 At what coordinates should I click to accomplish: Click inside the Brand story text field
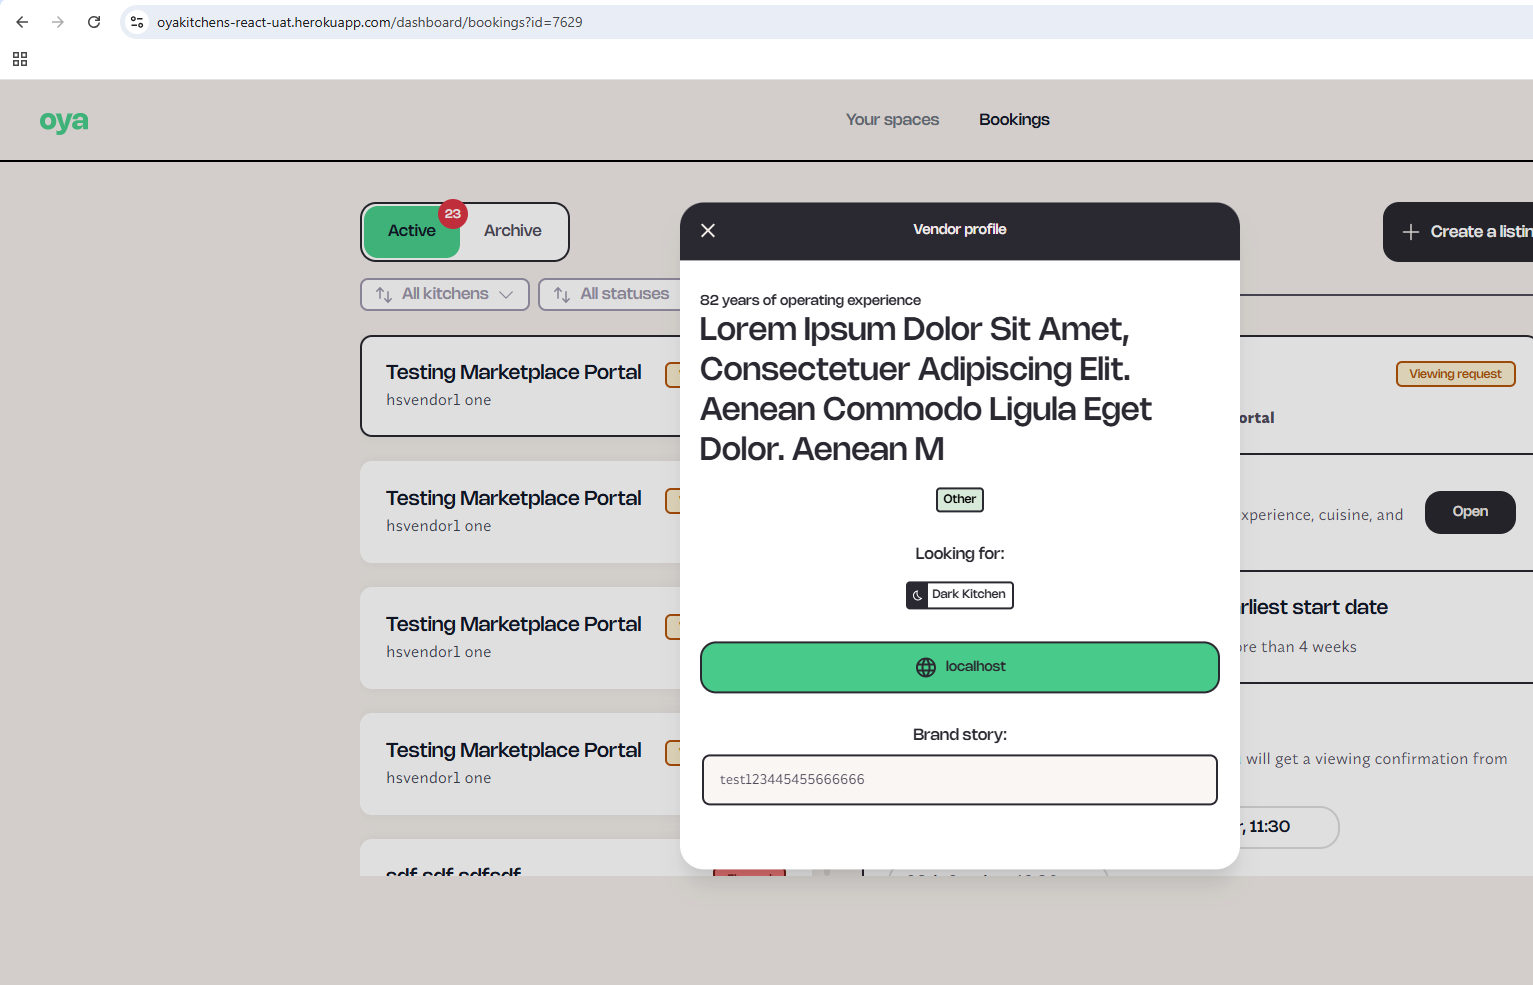tap(959, 779)
